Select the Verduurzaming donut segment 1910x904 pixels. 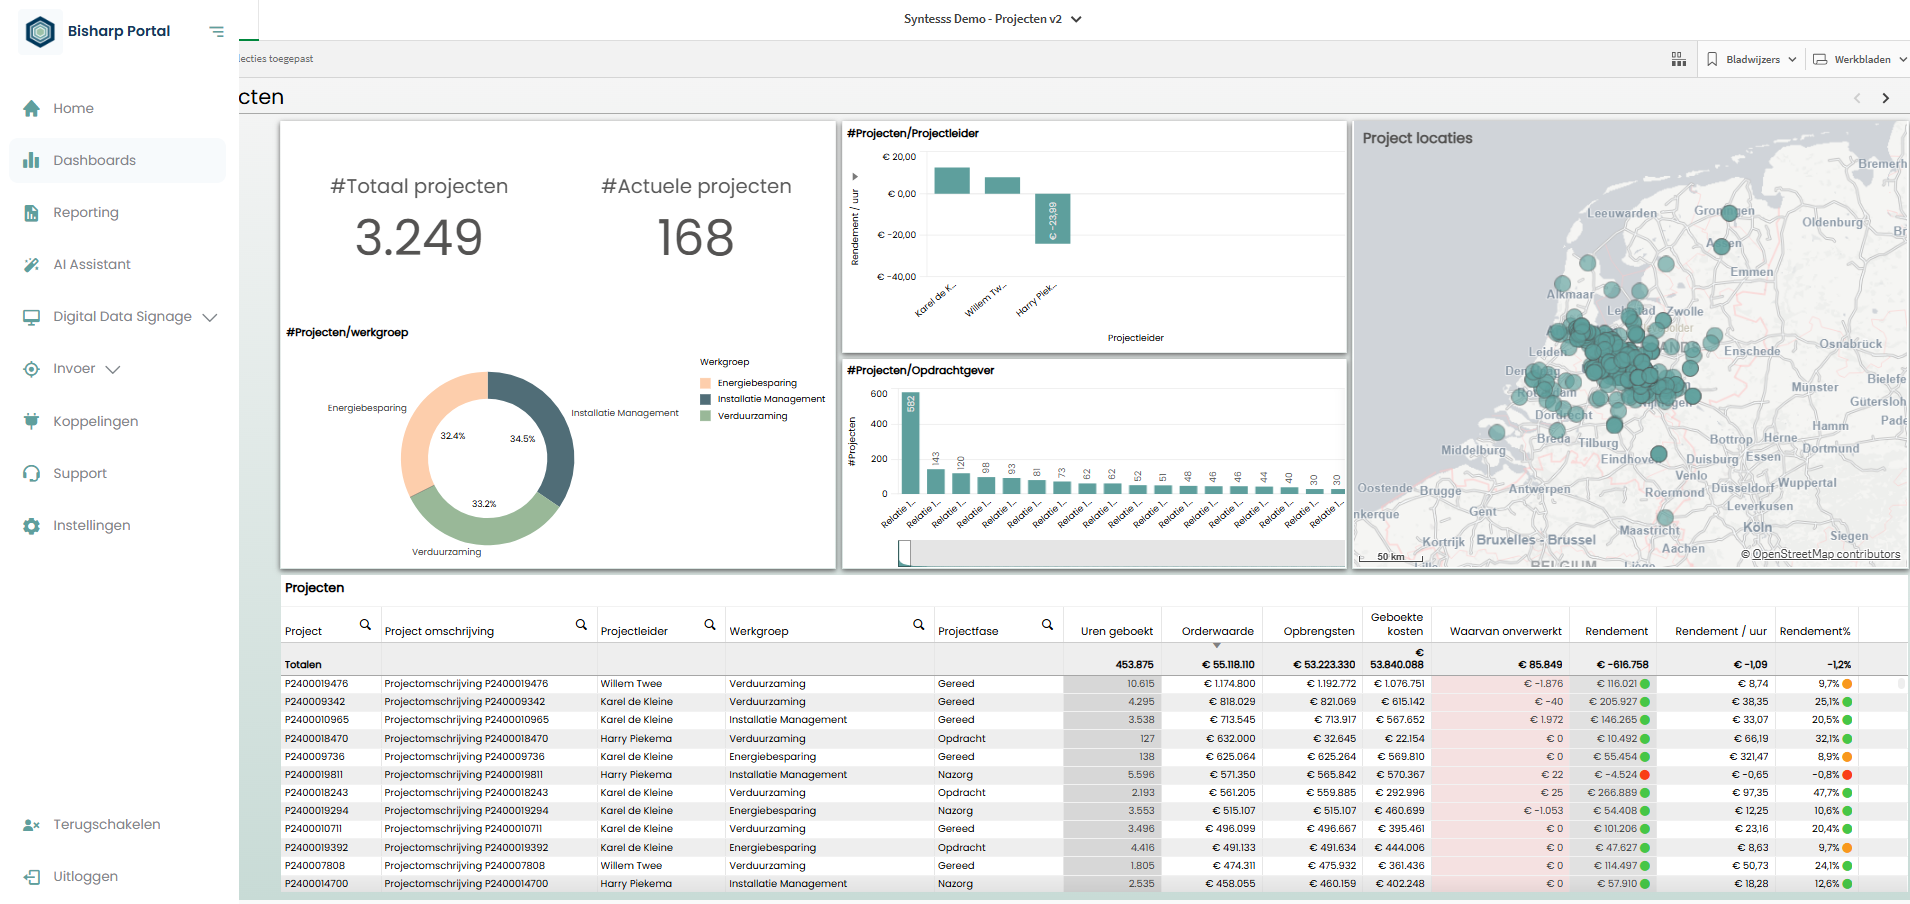coord(485,517)
